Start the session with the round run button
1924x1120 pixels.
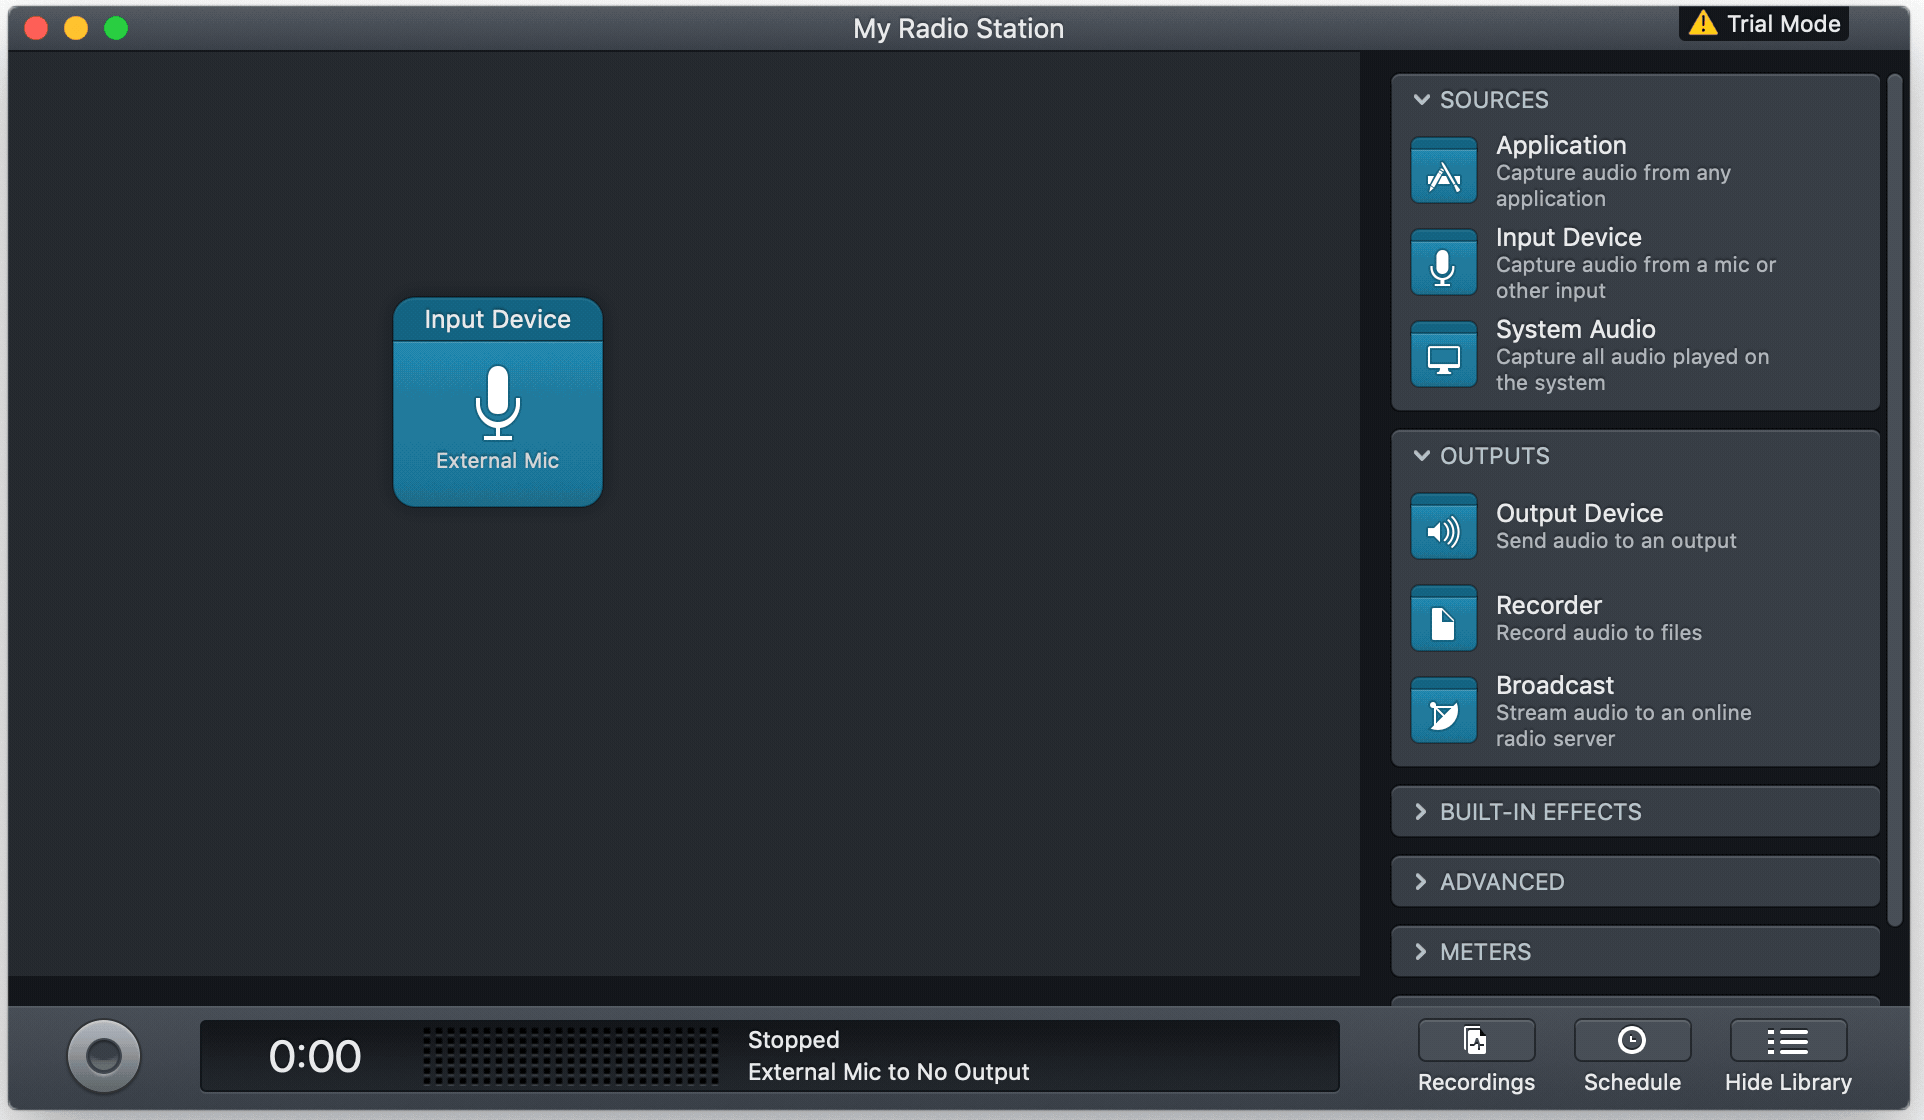[x=104, y=1056]
